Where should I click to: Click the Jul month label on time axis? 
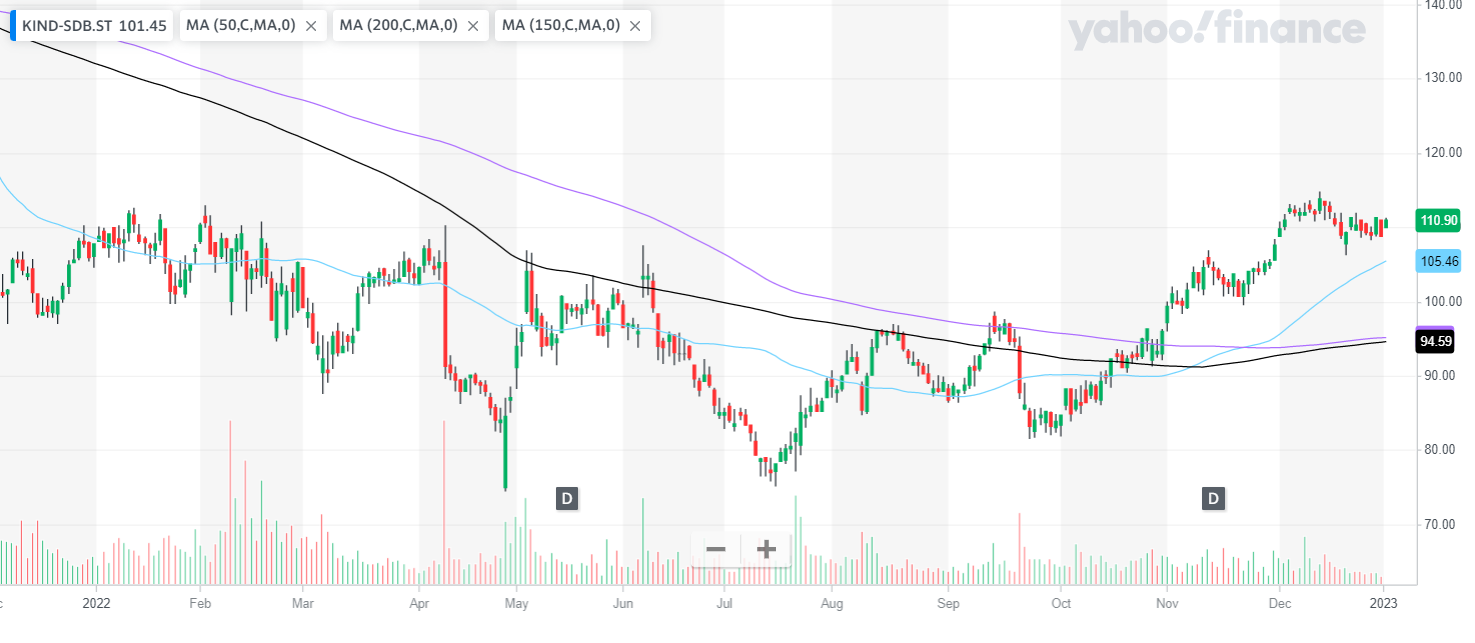722,603
